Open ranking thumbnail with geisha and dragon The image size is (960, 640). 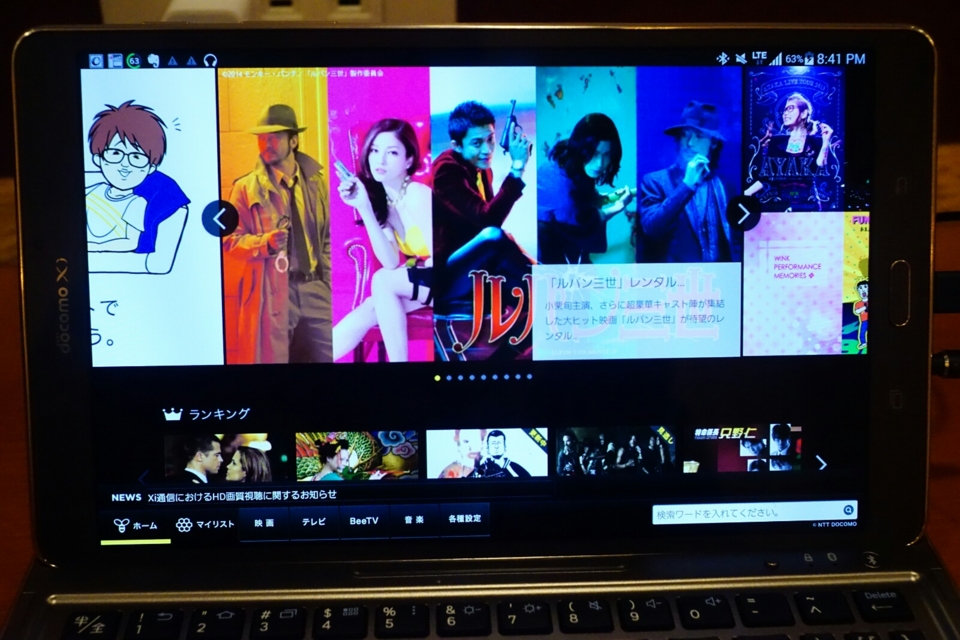coord(356,456)
